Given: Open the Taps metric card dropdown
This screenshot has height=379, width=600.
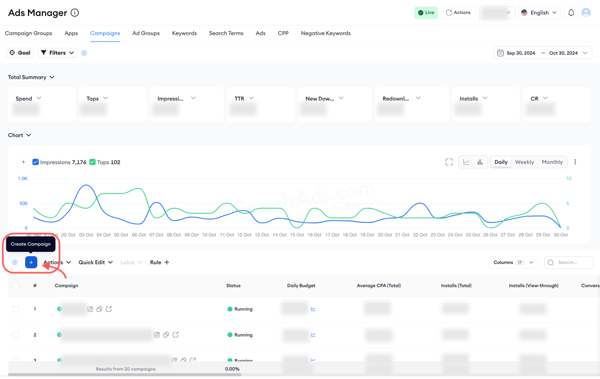Looking at the screenshot, I should coord(106,98).
